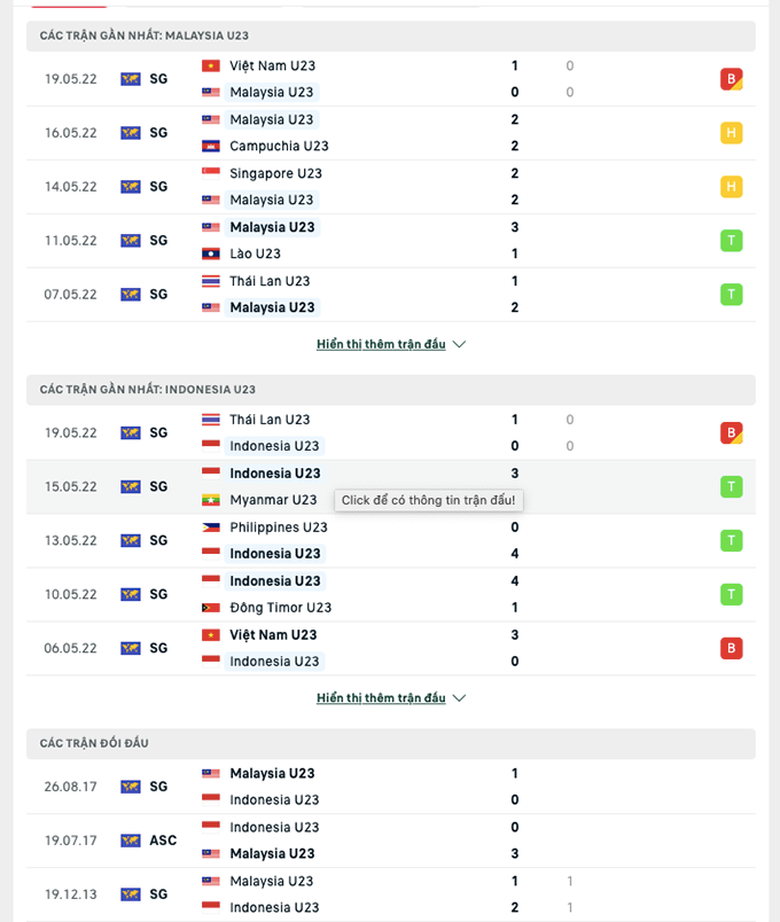The width and height of the screenshot is (780, 922).
Task: Expand more Malaysia U23 matches with chevron
Action: [x=459, y=344]
